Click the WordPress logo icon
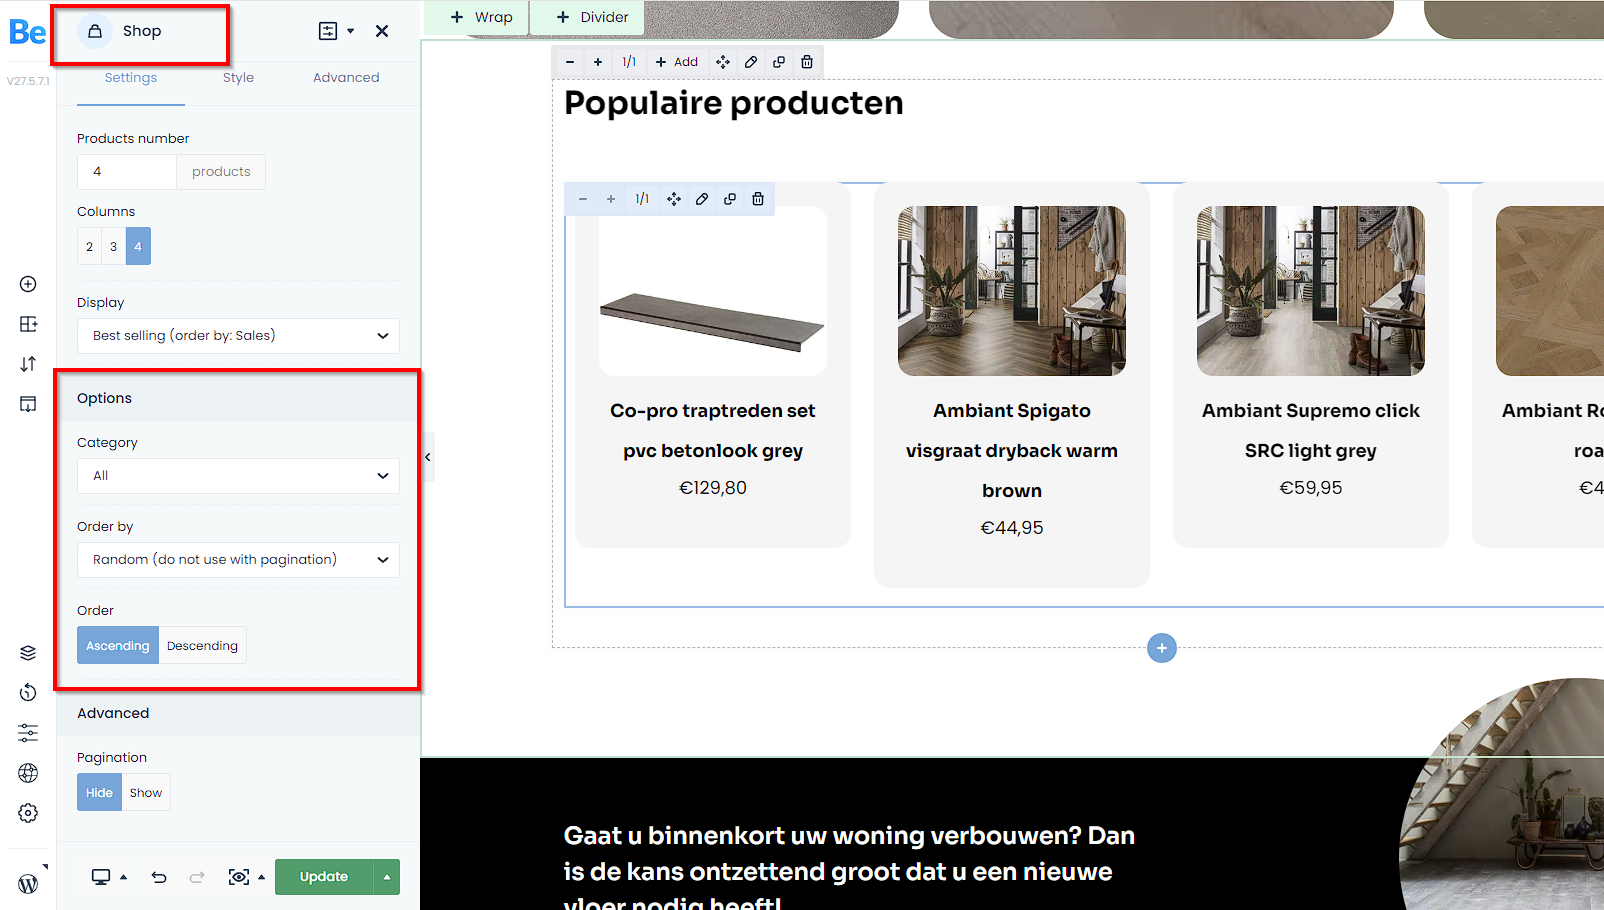 (x=28, y=884)
